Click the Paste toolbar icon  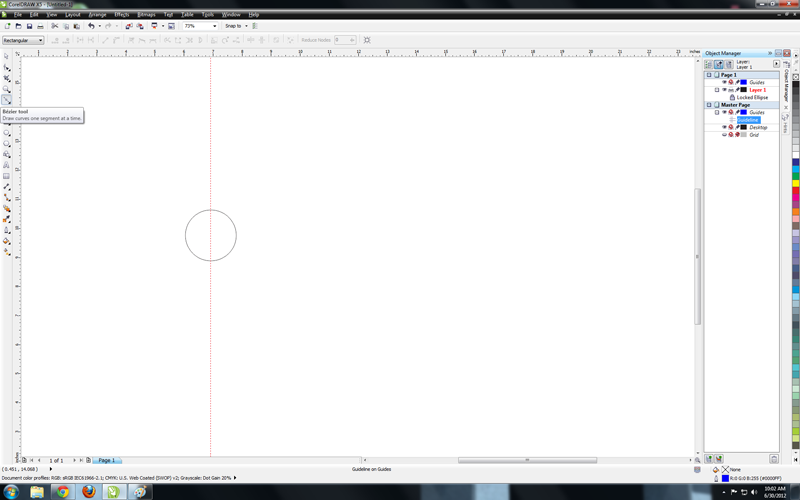(x=77, y=26)
